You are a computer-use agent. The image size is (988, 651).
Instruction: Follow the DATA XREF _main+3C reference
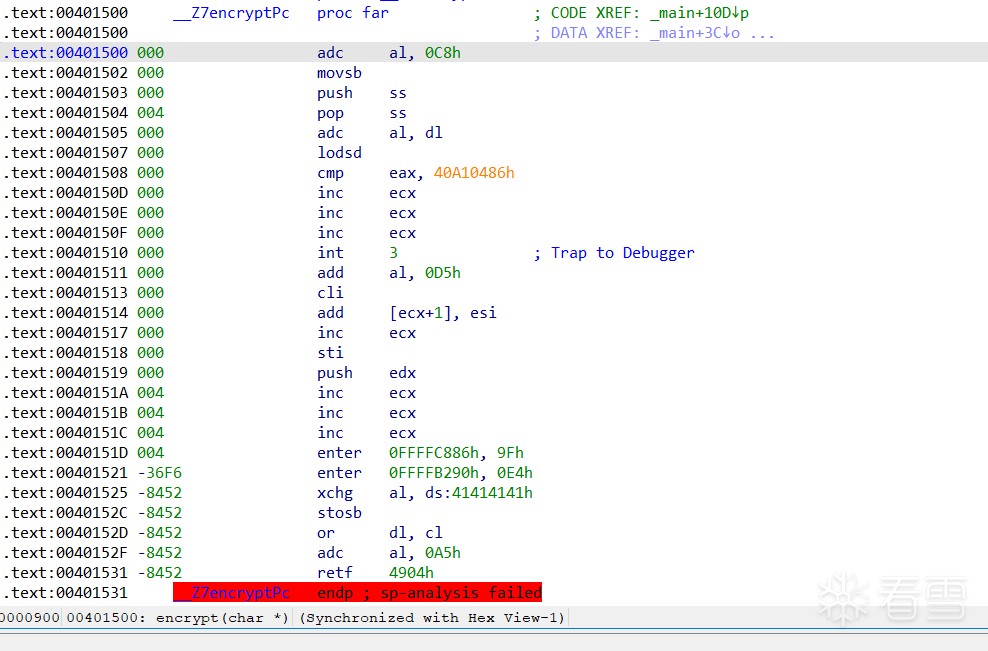[695, 33]
